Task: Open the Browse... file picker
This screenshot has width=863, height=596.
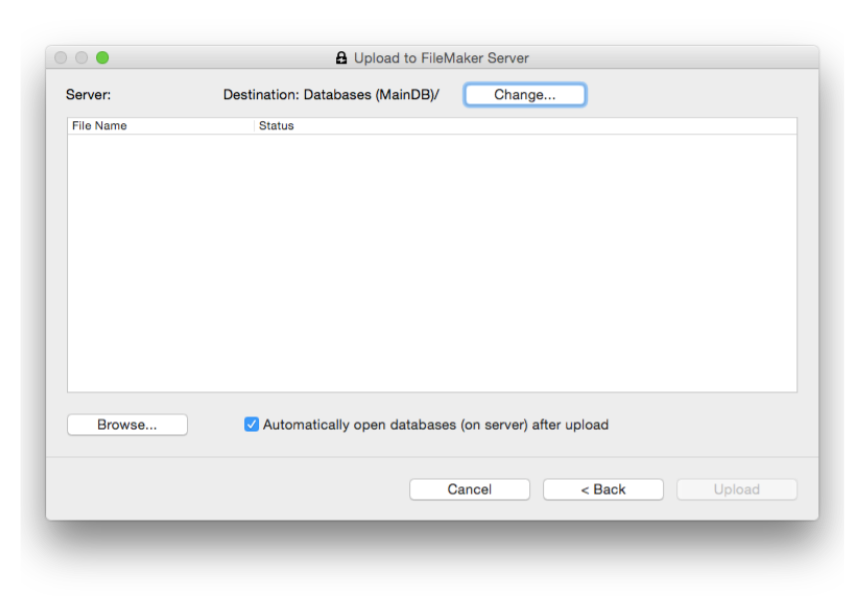Action: (127, 425)
